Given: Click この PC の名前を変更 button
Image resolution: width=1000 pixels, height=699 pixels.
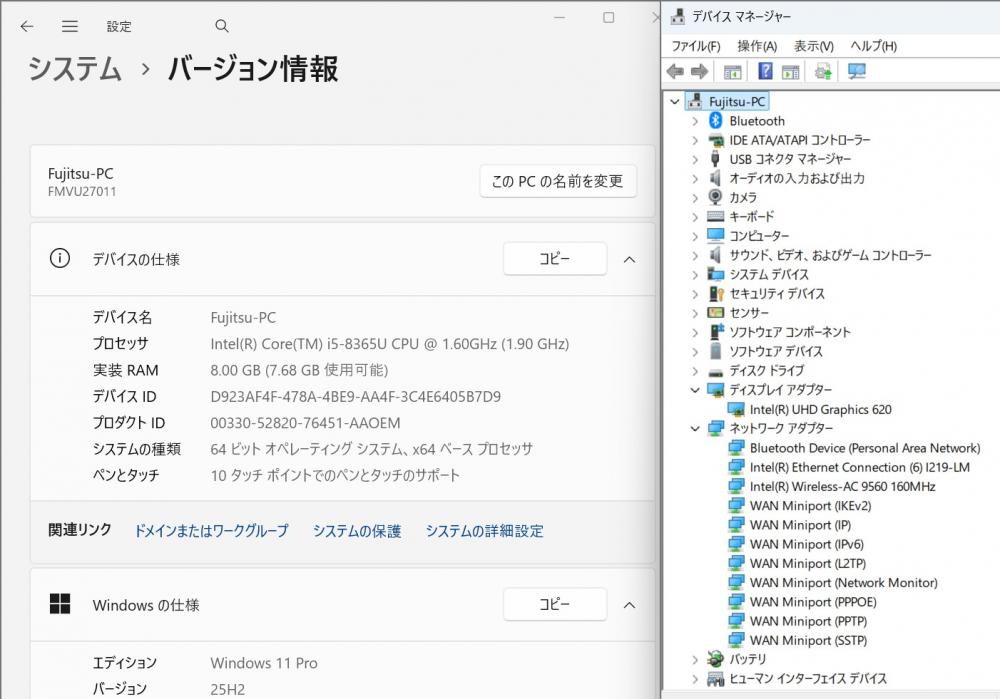Looking at the screenshot, I should (558, 181).
